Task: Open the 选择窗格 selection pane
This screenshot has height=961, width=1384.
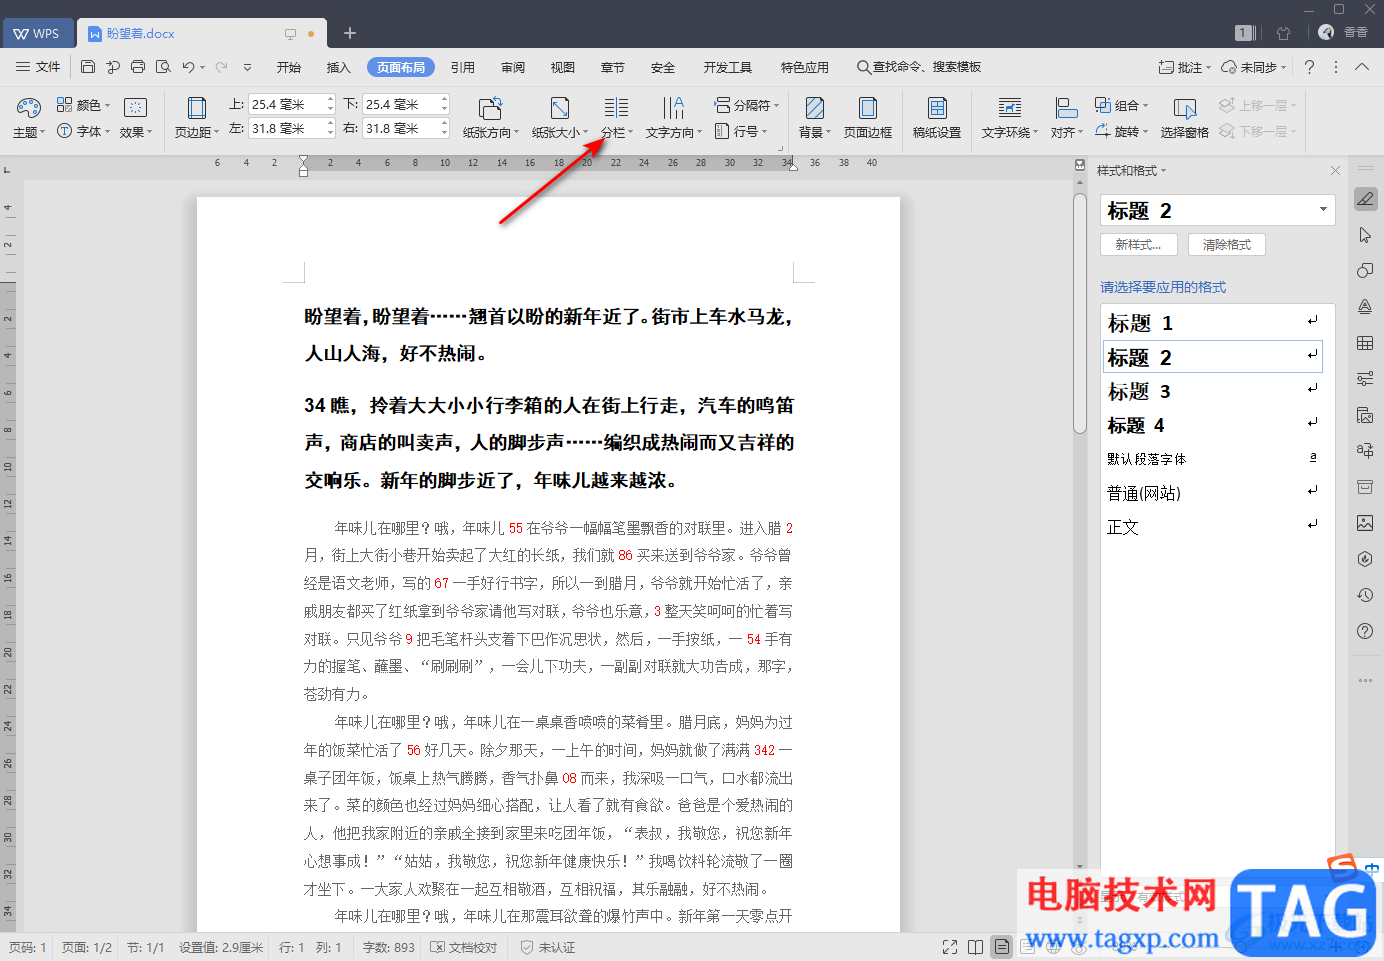Action: coord(1185,118)
